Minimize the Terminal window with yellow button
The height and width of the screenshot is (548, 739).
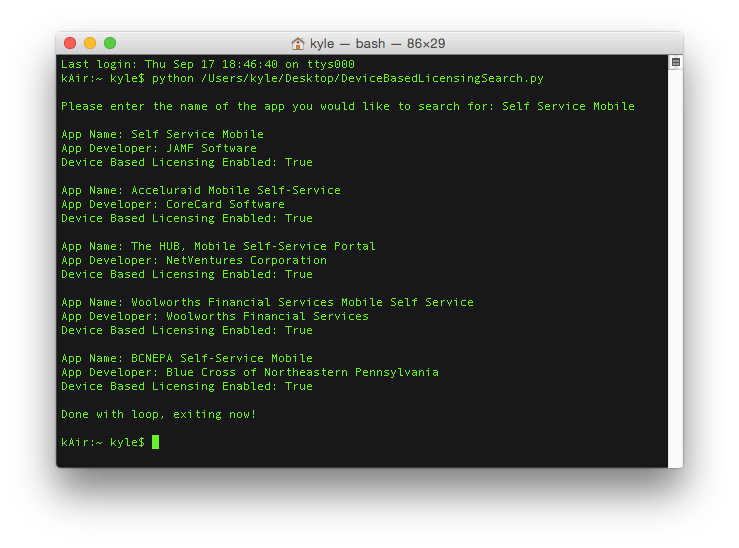tap(90, 43)
